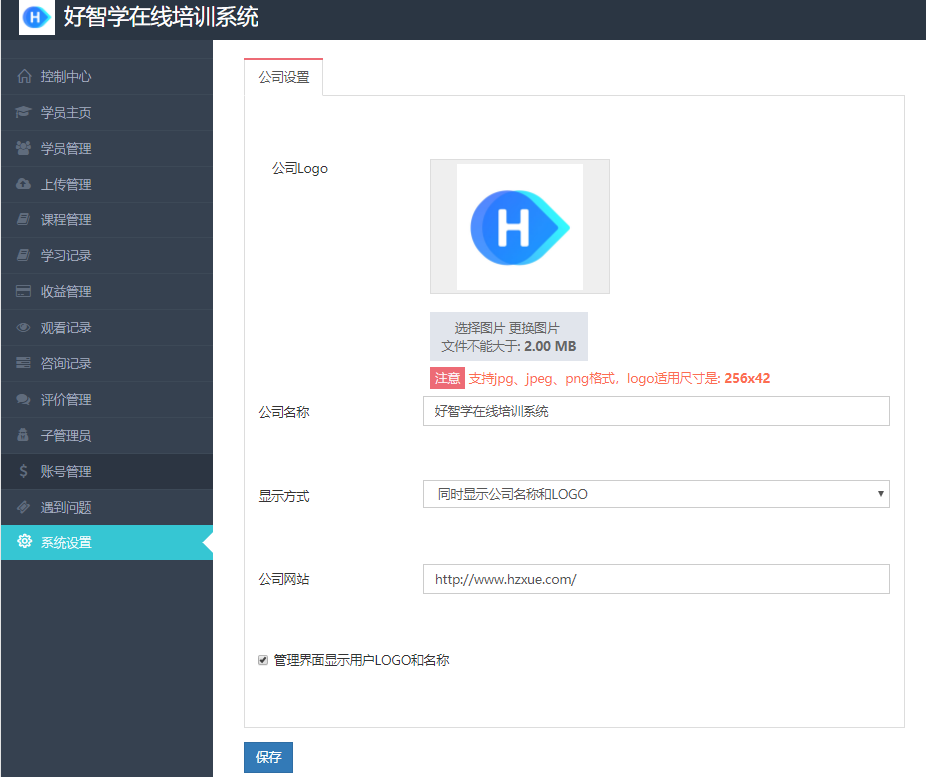Open 子管理员 in sidebar
926x777 pixels.
pos(107,435)
